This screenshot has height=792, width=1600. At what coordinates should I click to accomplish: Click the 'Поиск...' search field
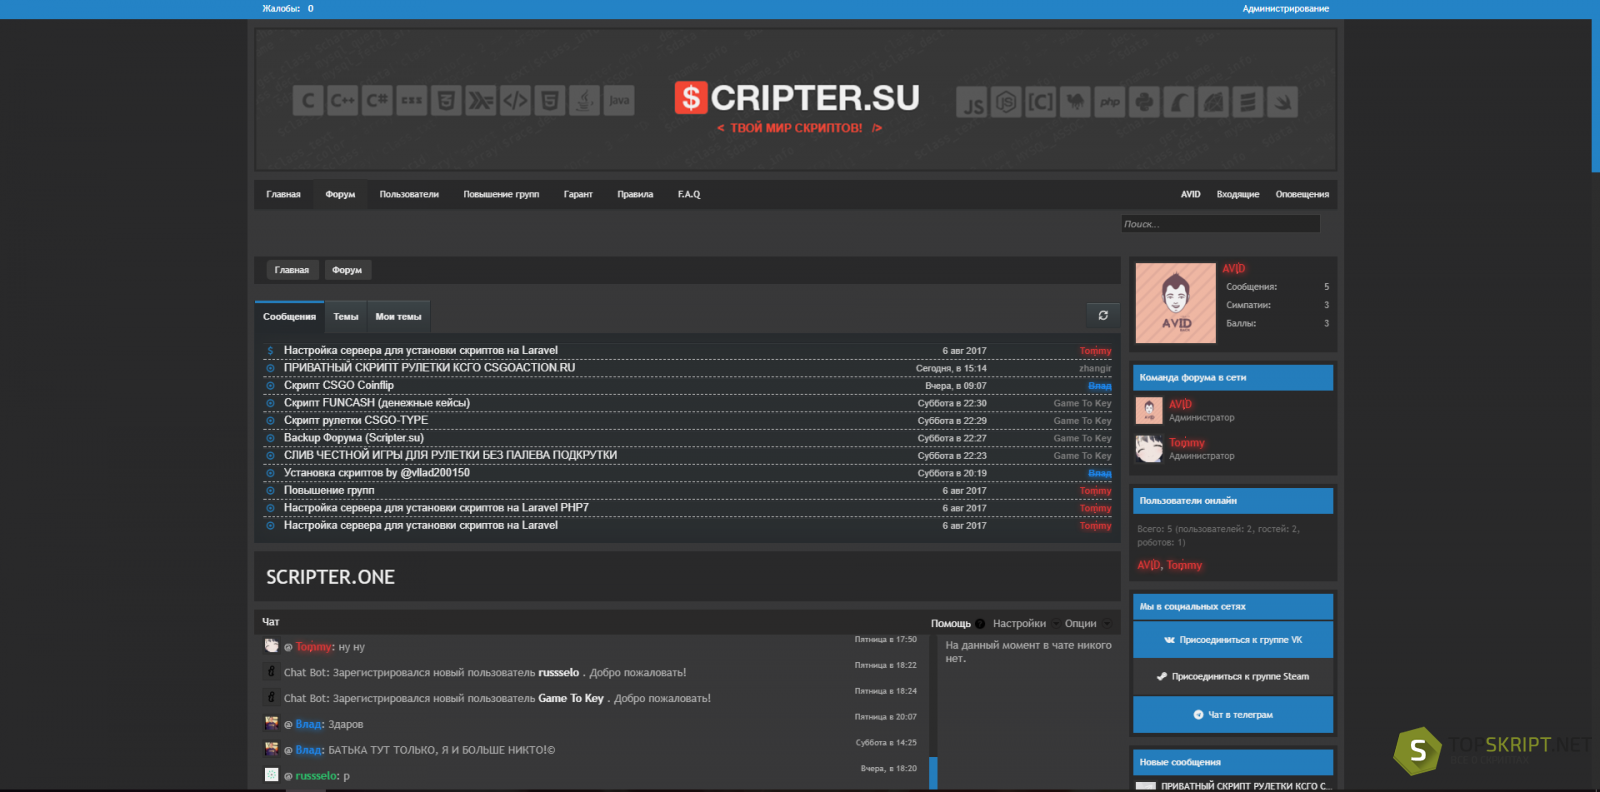click(x=1220, y=224)
